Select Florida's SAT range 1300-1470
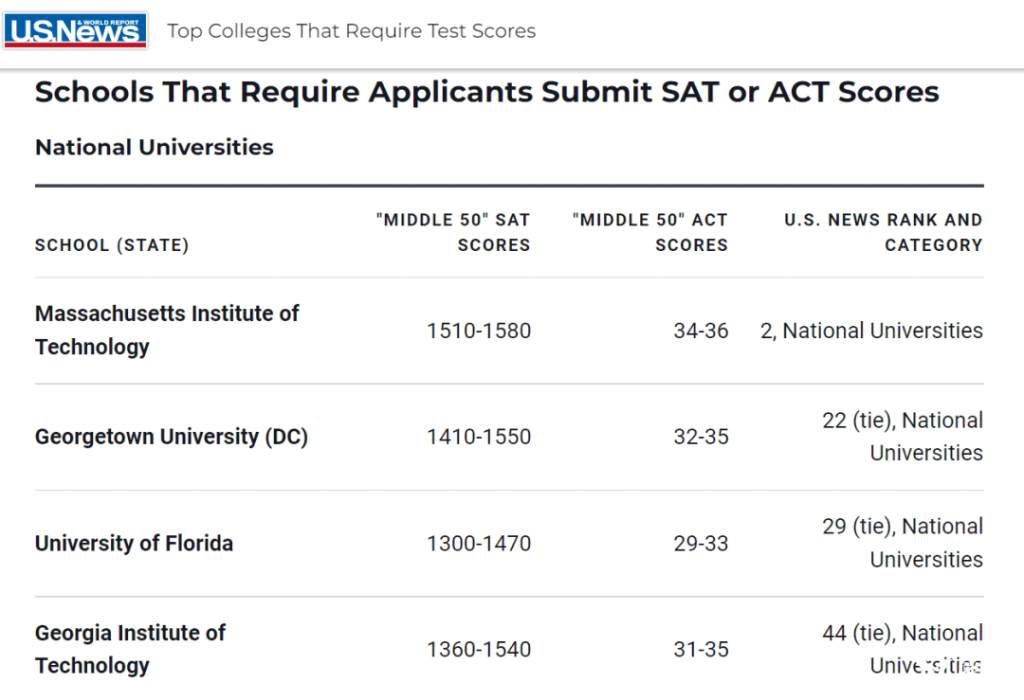The width and height of the screenshot is (1024, 700). (479, 543)
